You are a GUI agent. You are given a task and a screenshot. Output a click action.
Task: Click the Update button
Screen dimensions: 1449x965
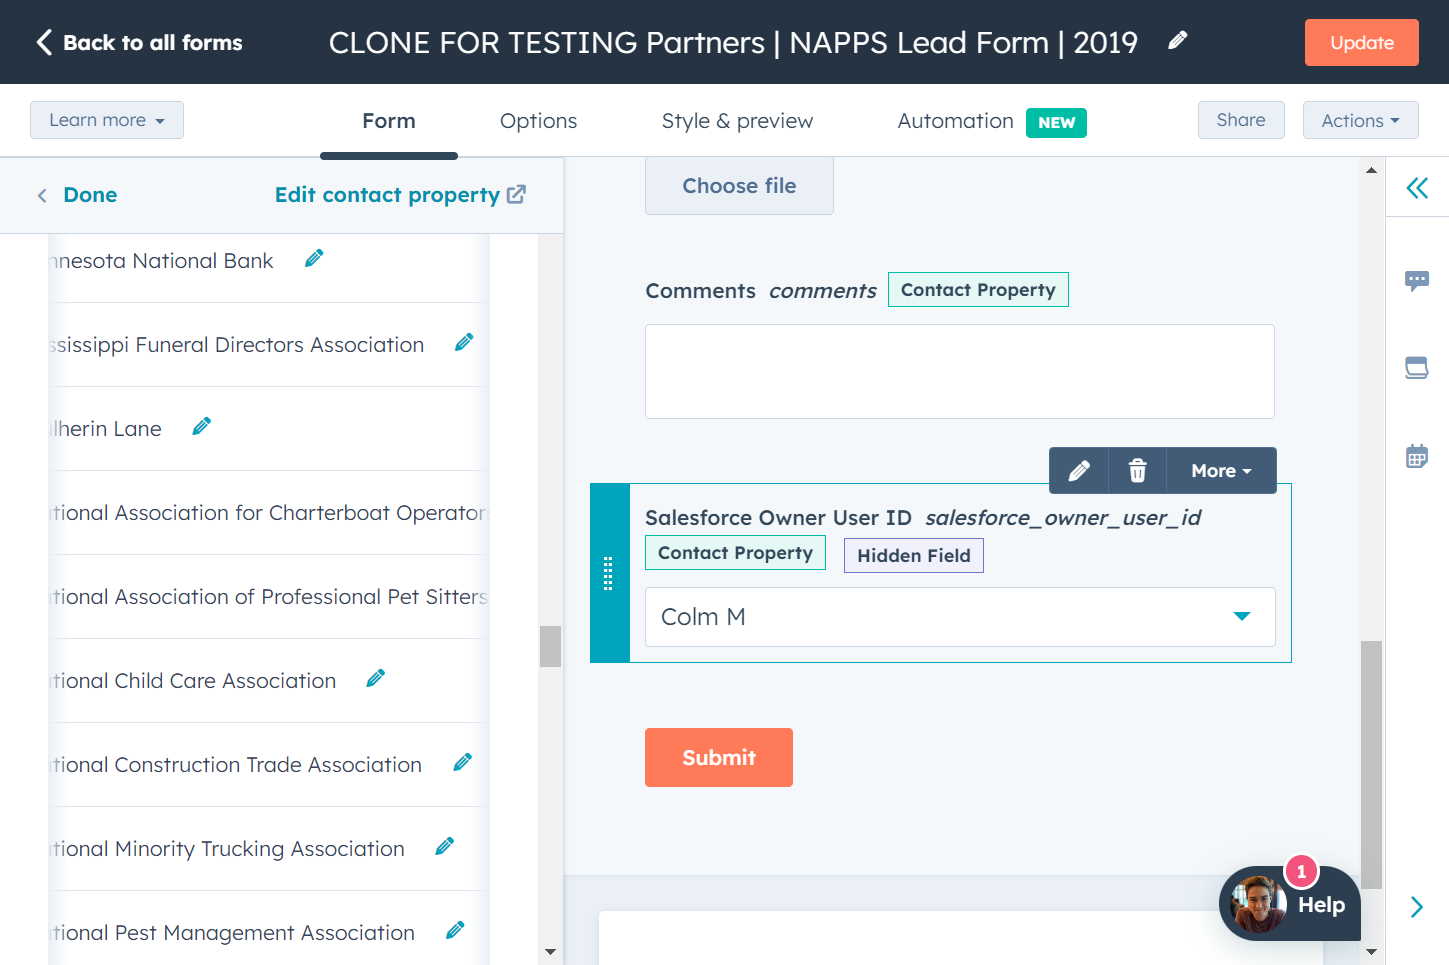pyautogui.click(x=1361, y=42)
